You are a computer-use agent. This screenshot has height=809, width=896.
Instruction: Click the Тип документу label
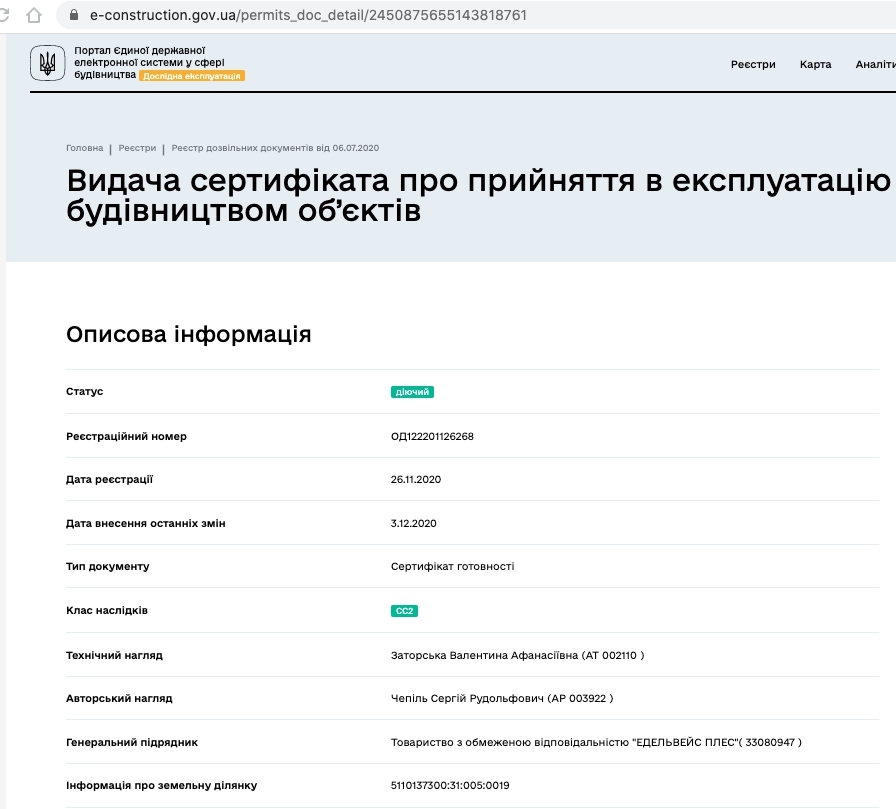pos(107,567)
